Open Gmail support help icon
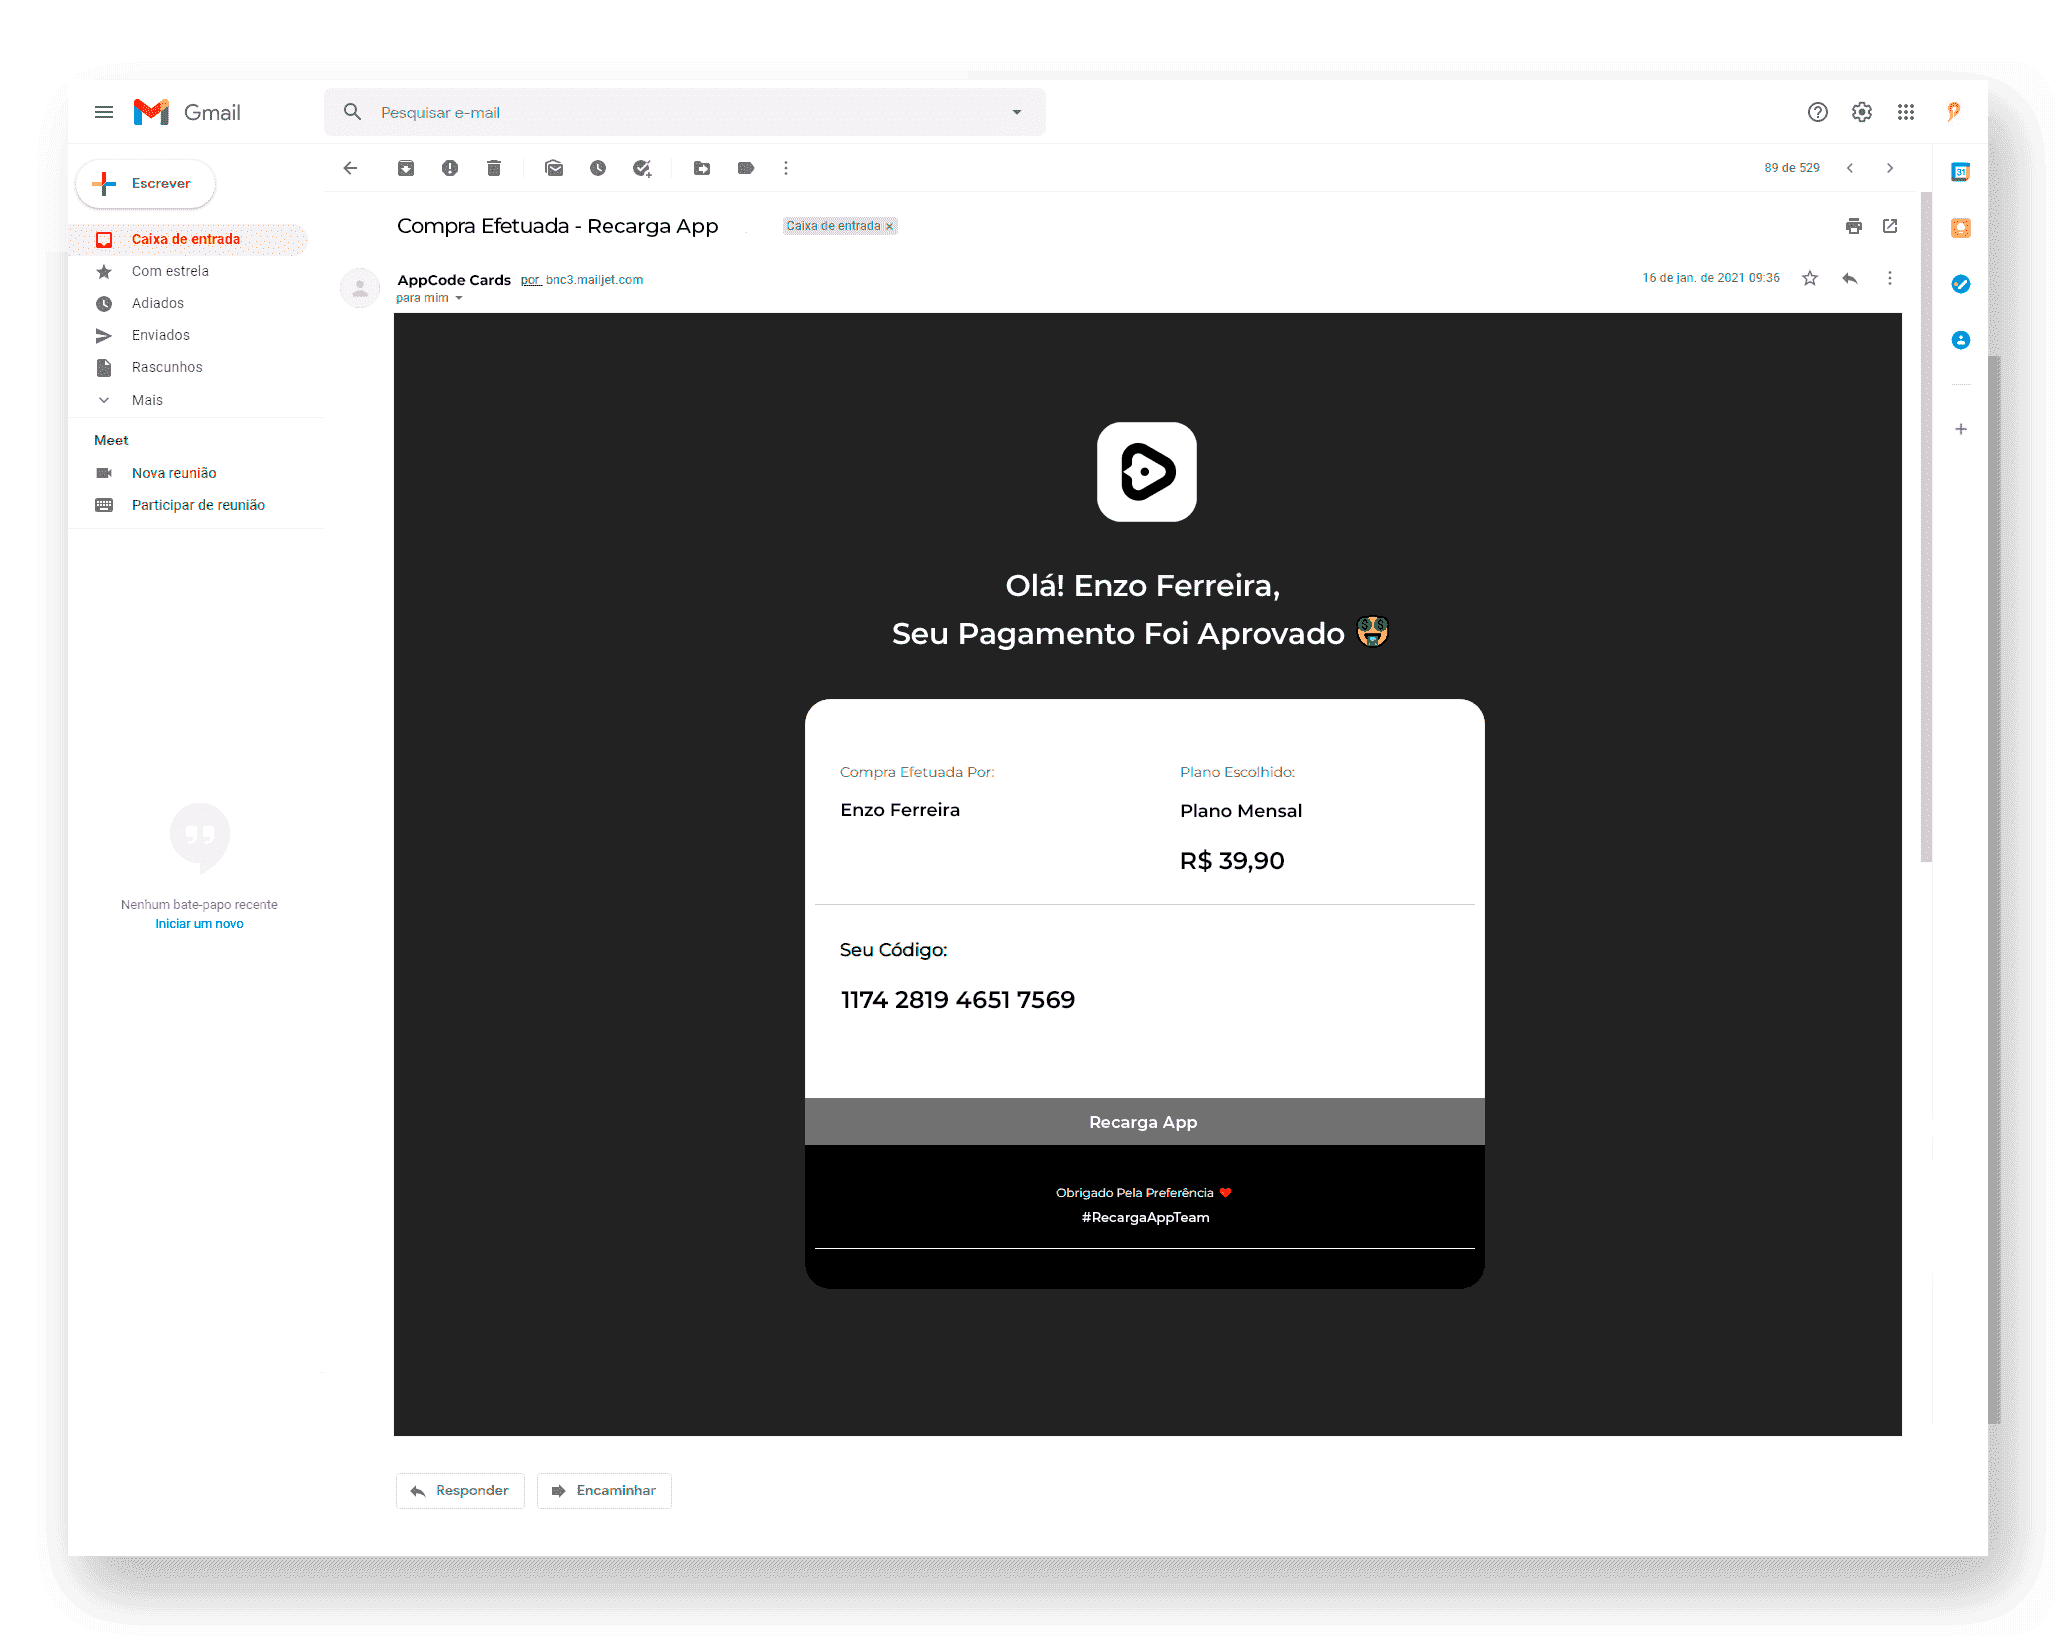The height and width of the screenshot is (1637, 2056). 1818,112
